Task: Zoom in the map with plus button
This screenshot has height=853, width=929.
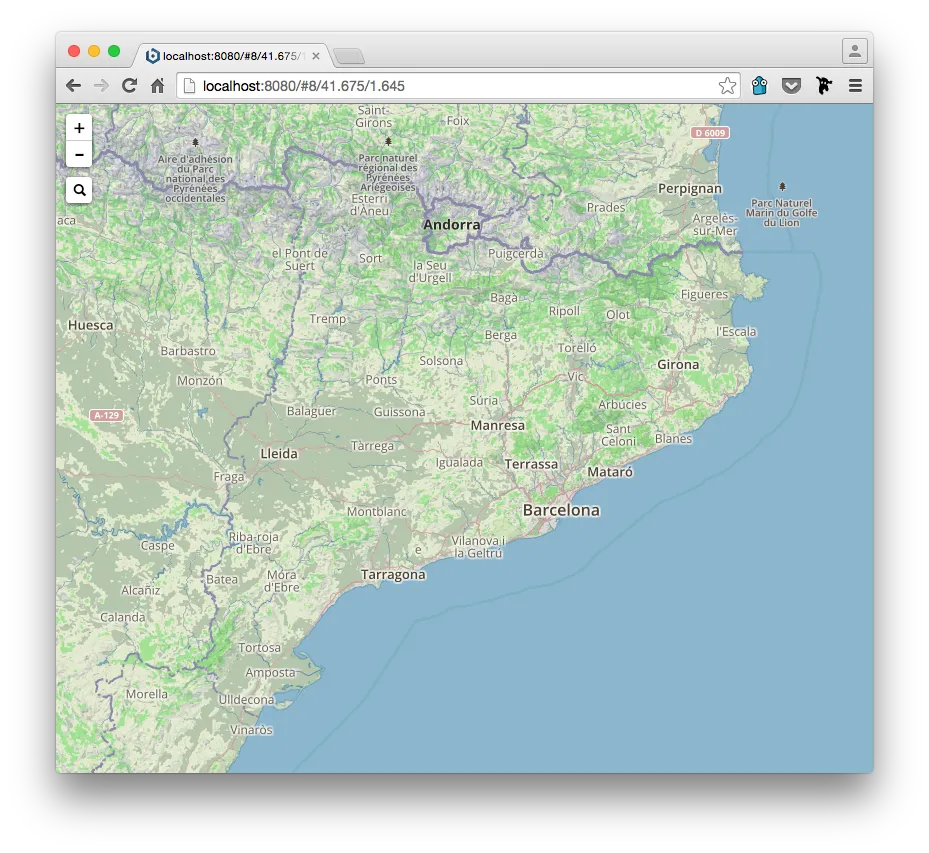Action: coord(79,128)
